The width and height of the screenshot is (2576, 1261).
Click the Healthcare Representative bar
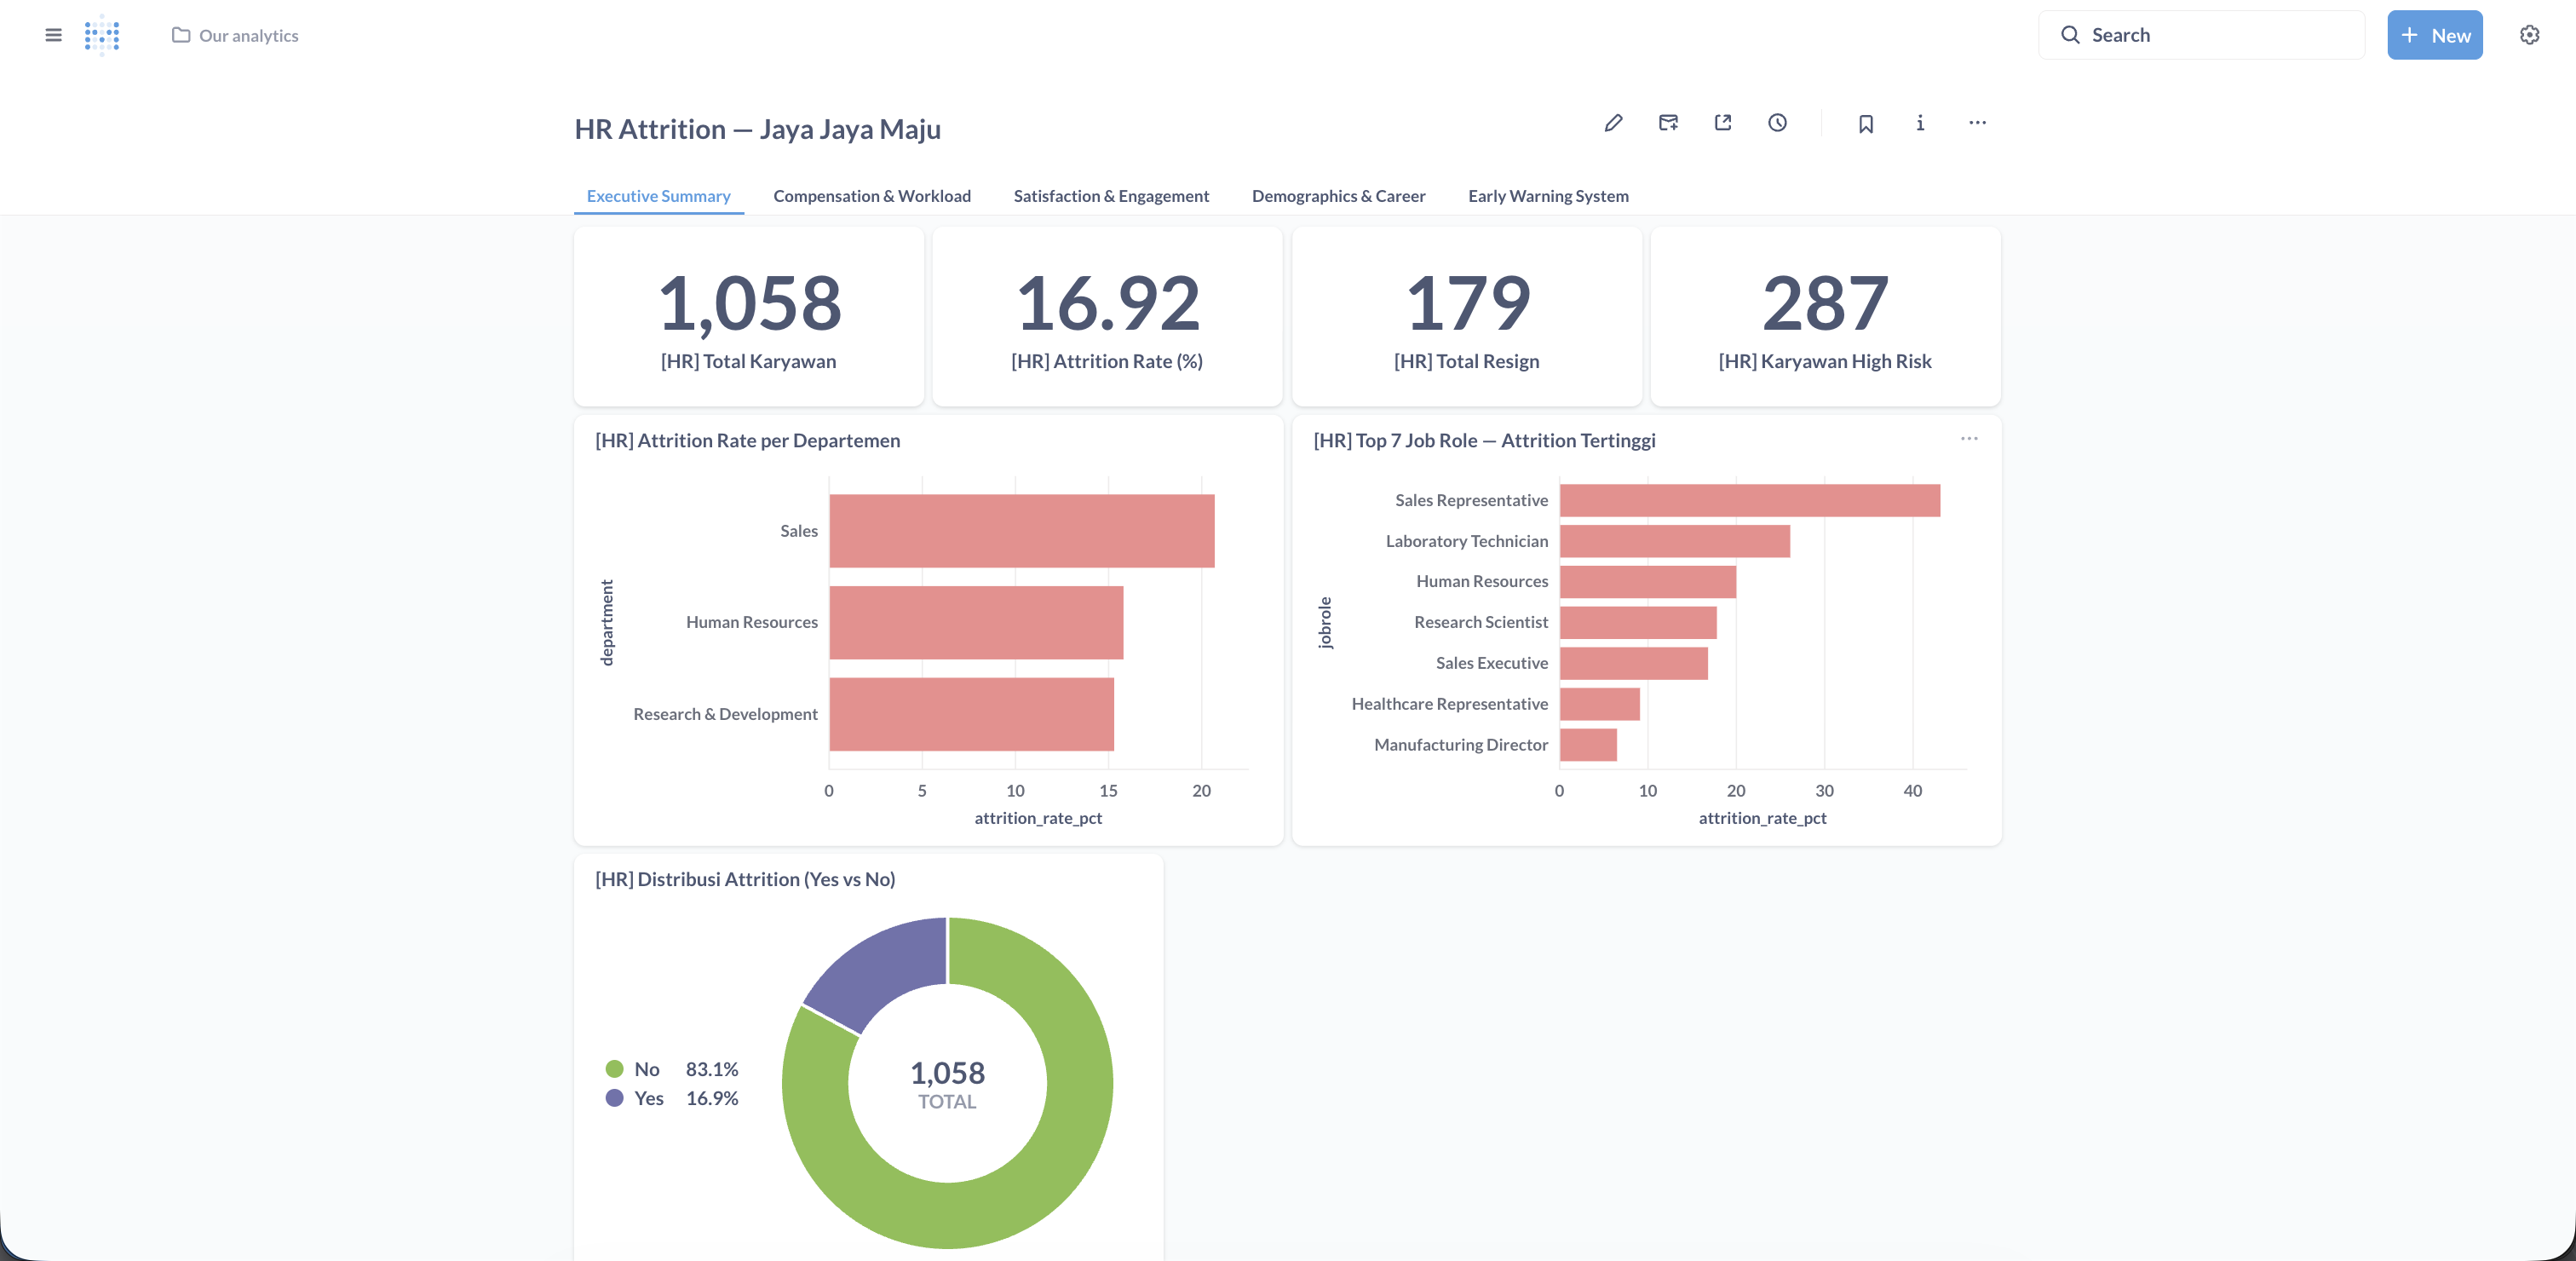1599,704
